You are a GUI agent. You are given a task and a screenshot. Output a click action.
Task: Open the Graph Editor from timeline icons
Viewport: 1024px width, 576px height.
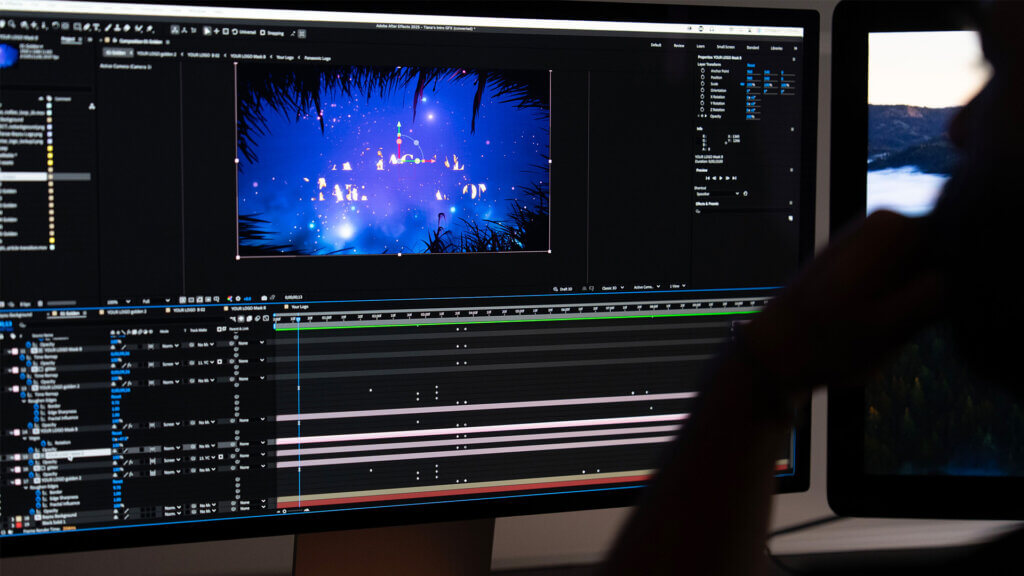(266, 318)
